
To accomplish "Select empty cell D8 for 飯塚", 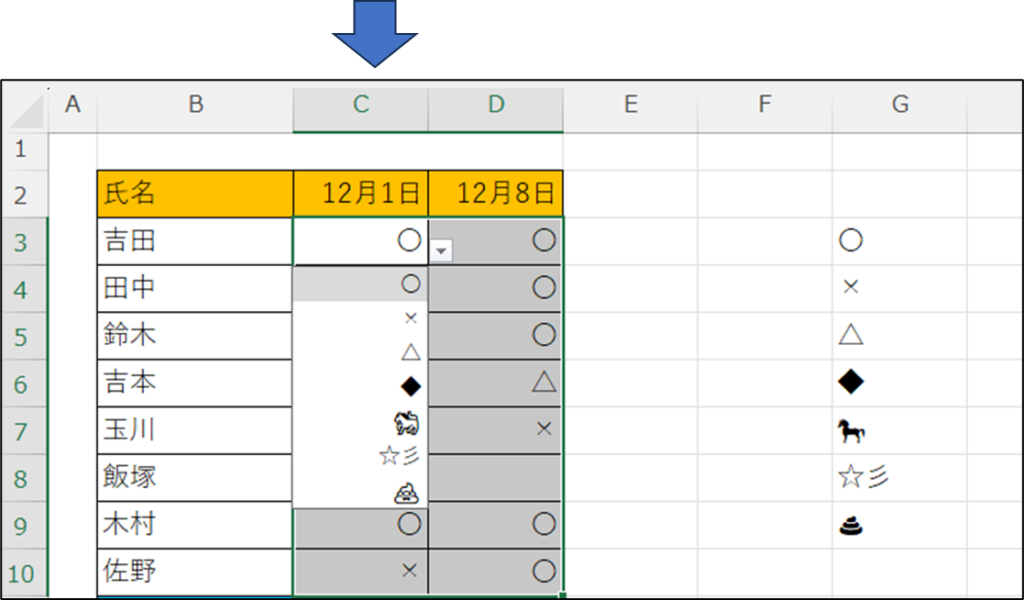I will (495, 478).
